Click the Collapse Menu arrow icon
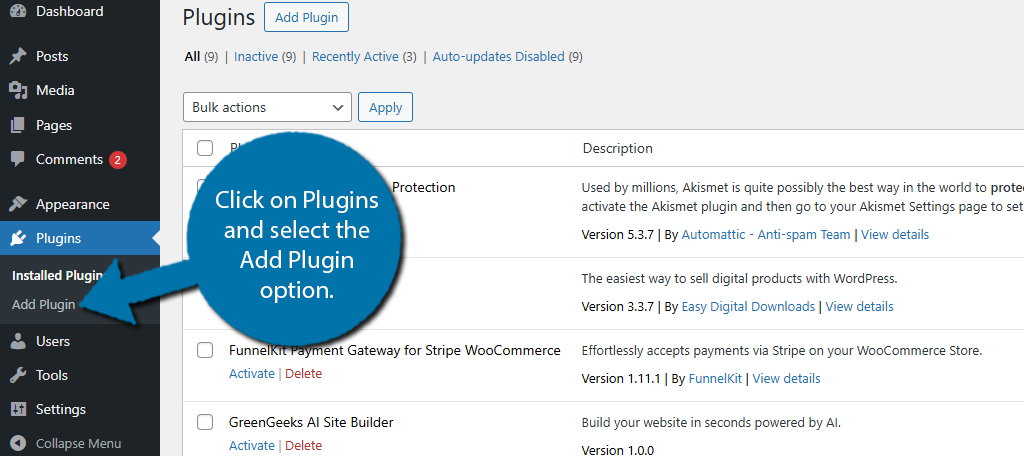1024x456 pixels. tap(18, 444)
